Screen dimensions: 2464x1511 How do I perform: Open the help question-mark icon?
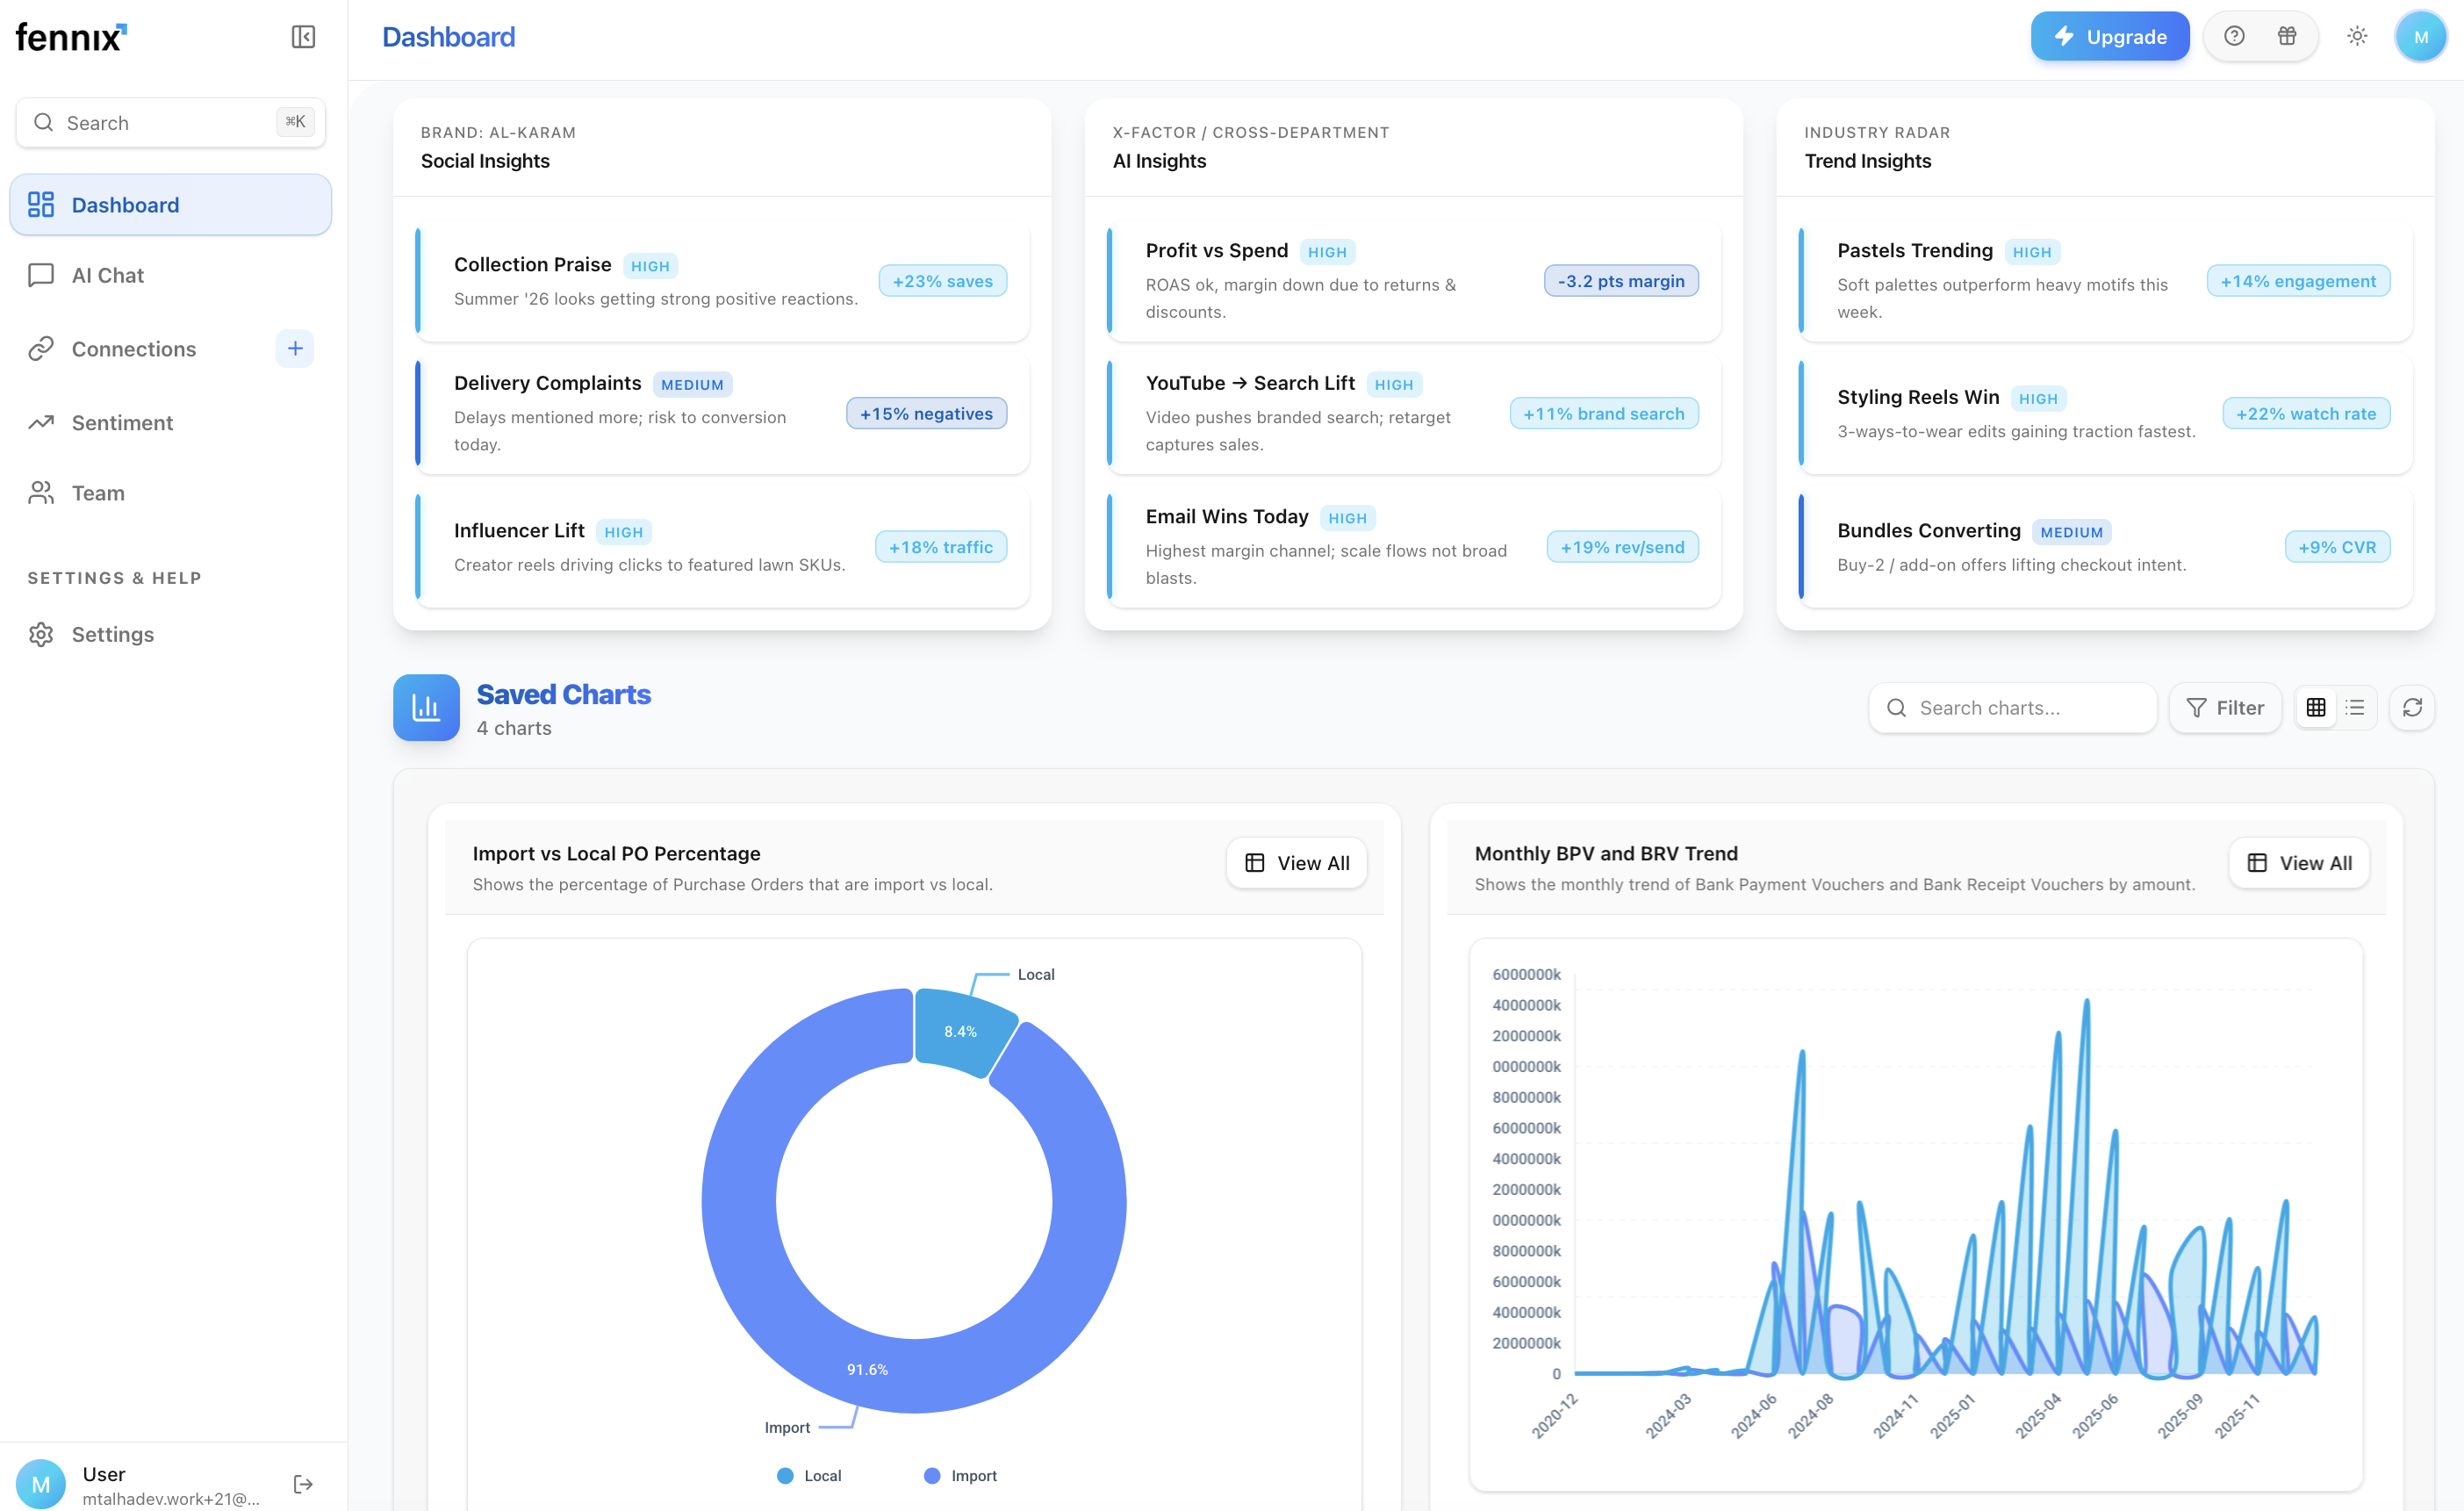2233,36
